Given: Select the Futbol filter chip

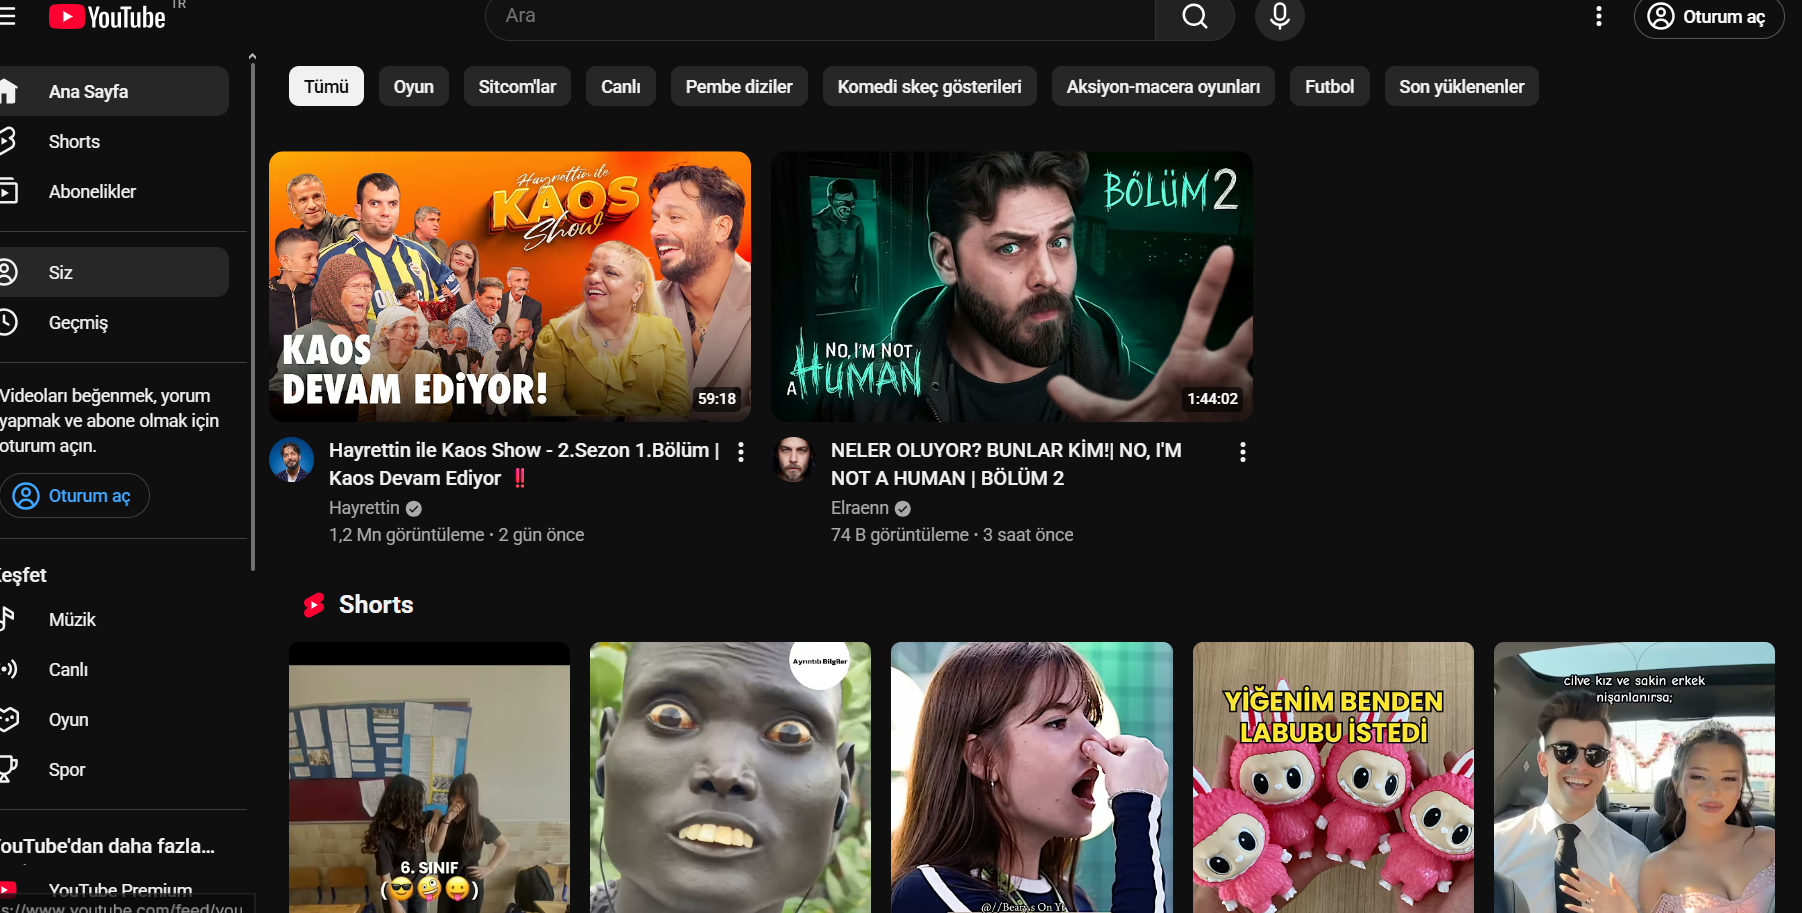Looking at the screenshot, I should click(1329, 87).
